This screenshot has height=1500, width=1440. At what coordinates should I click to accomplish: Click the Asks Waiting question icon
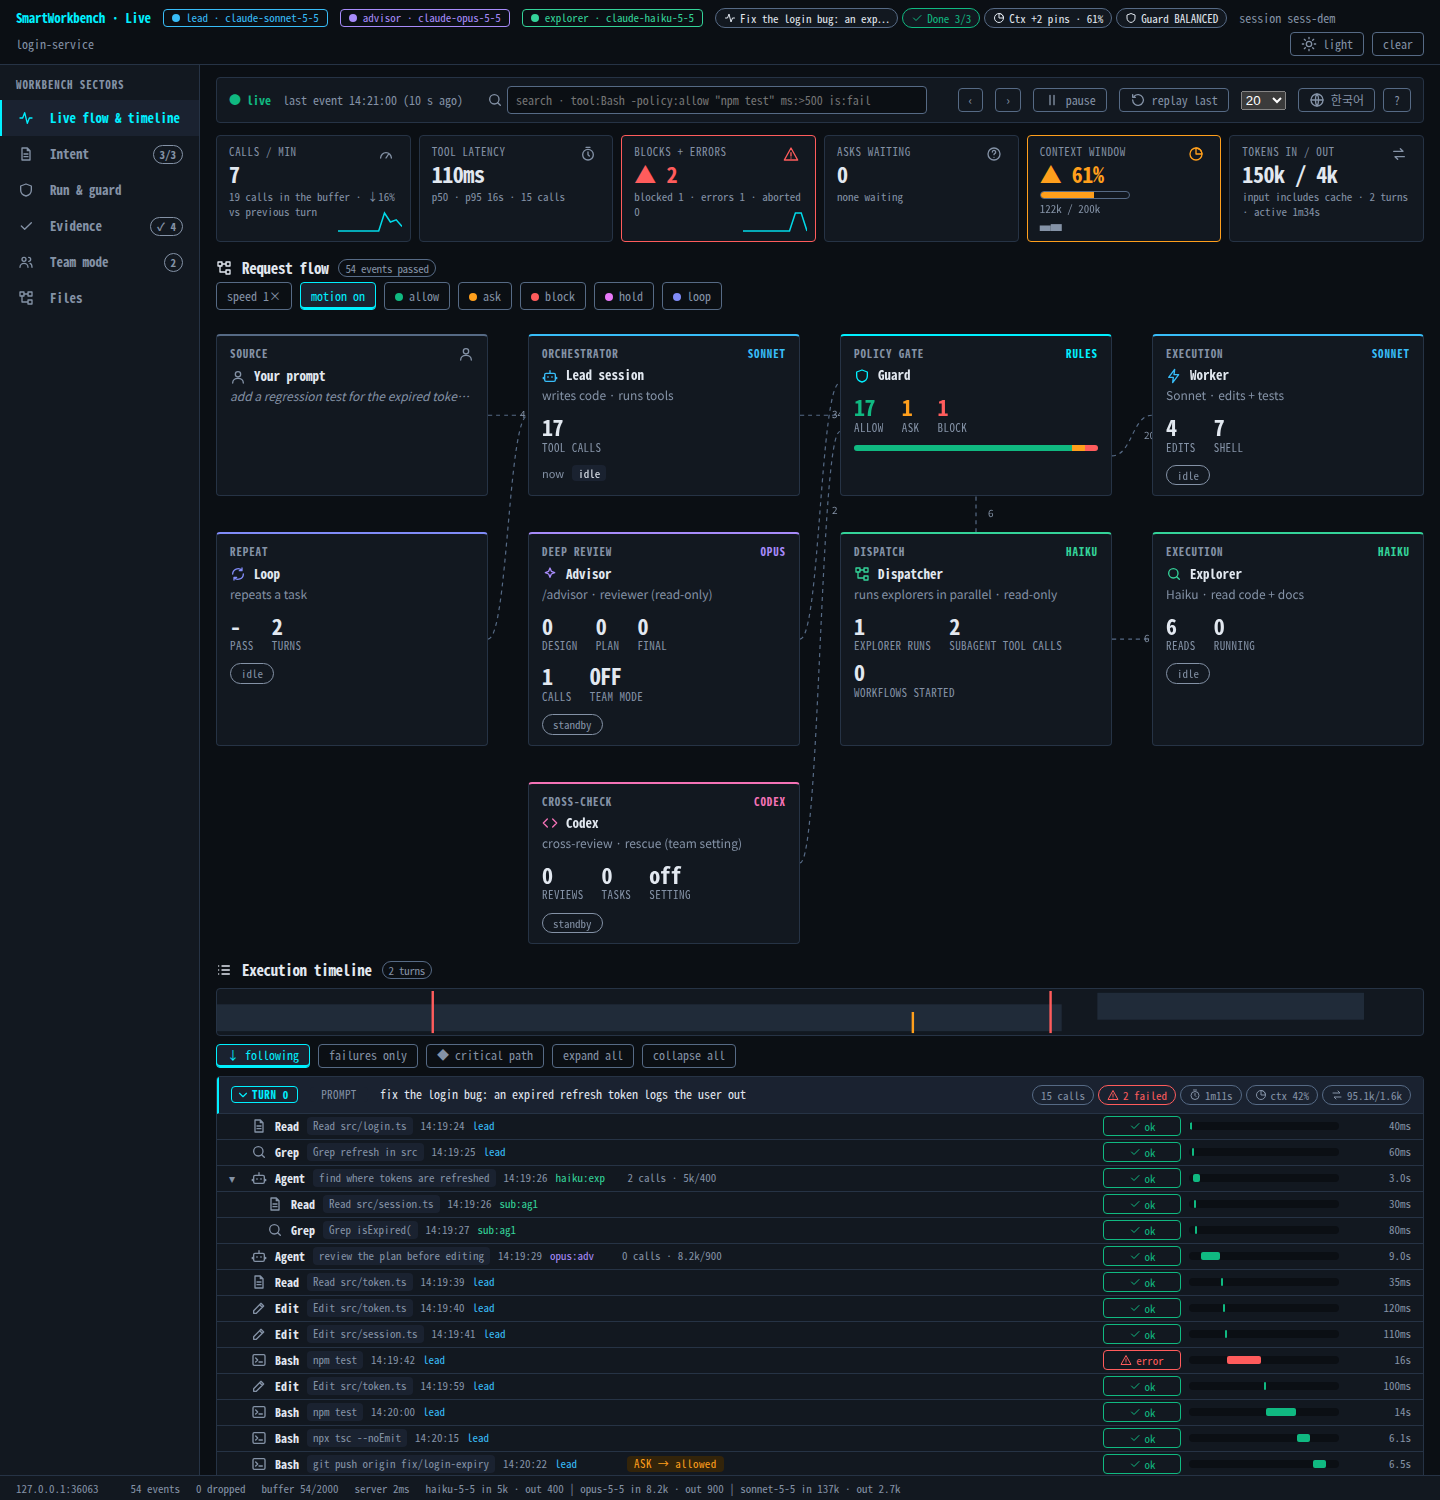coord(994,154)
